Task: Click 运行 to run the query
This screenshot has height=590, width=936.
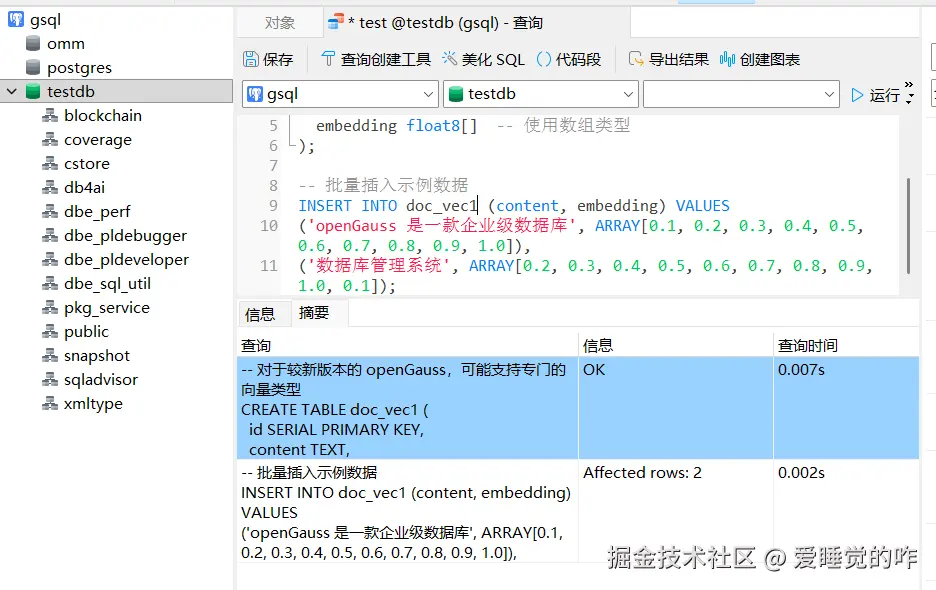Action: [875, 95]
